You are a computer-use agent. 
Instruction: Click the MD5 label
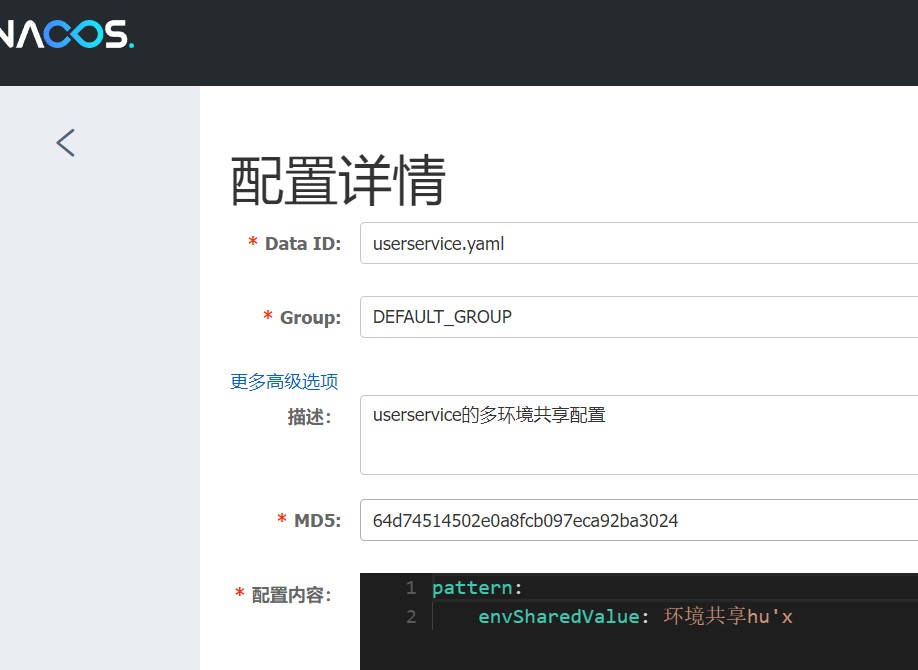317,521
